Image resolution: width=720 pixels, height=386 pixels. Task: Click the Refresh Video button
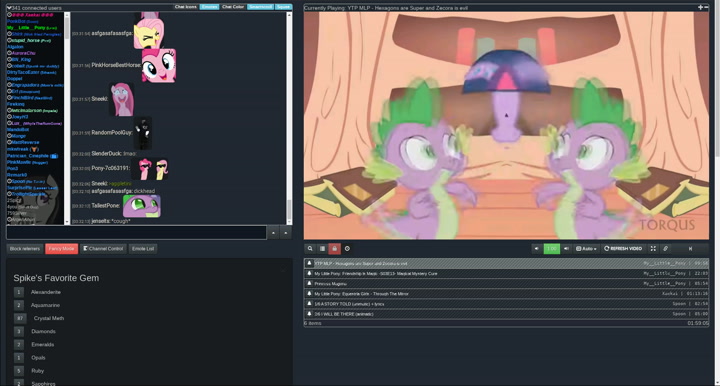(623, 248)
